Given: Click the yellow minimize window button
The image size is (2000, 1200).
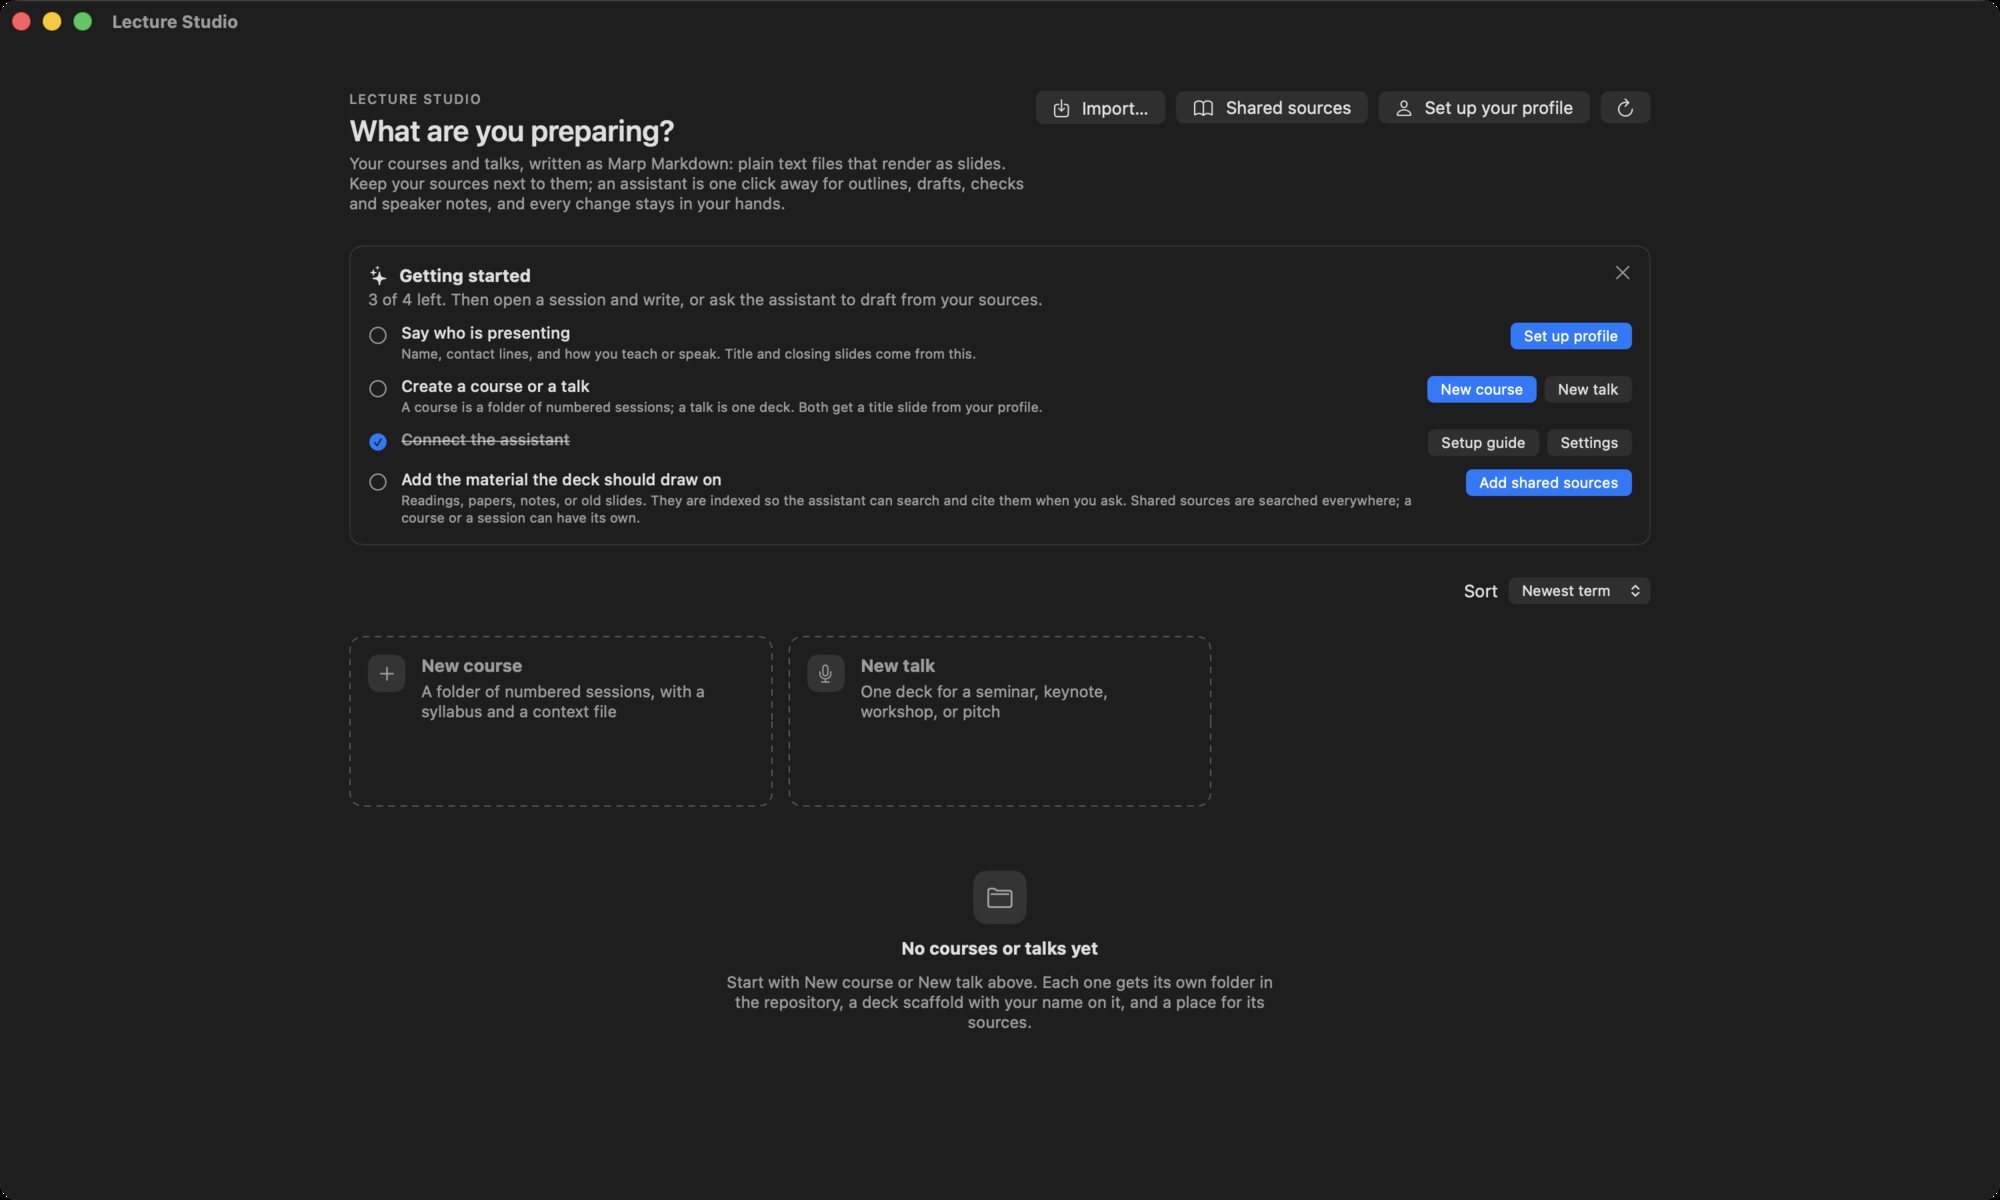Looking at the screenshot, I should click(x=52, y=22).
